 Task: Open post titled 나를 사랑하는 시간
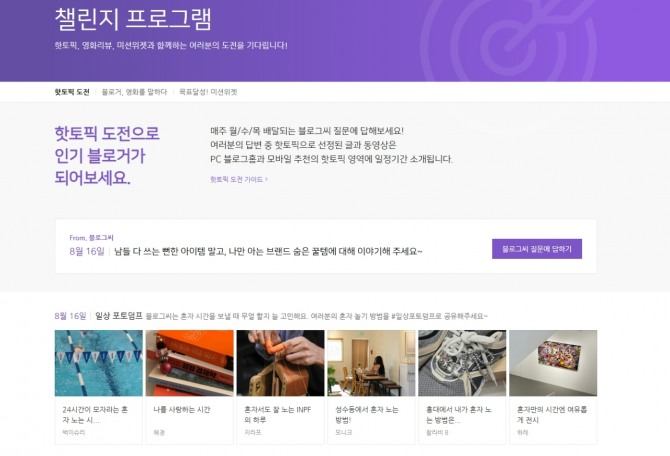[182, 409]
